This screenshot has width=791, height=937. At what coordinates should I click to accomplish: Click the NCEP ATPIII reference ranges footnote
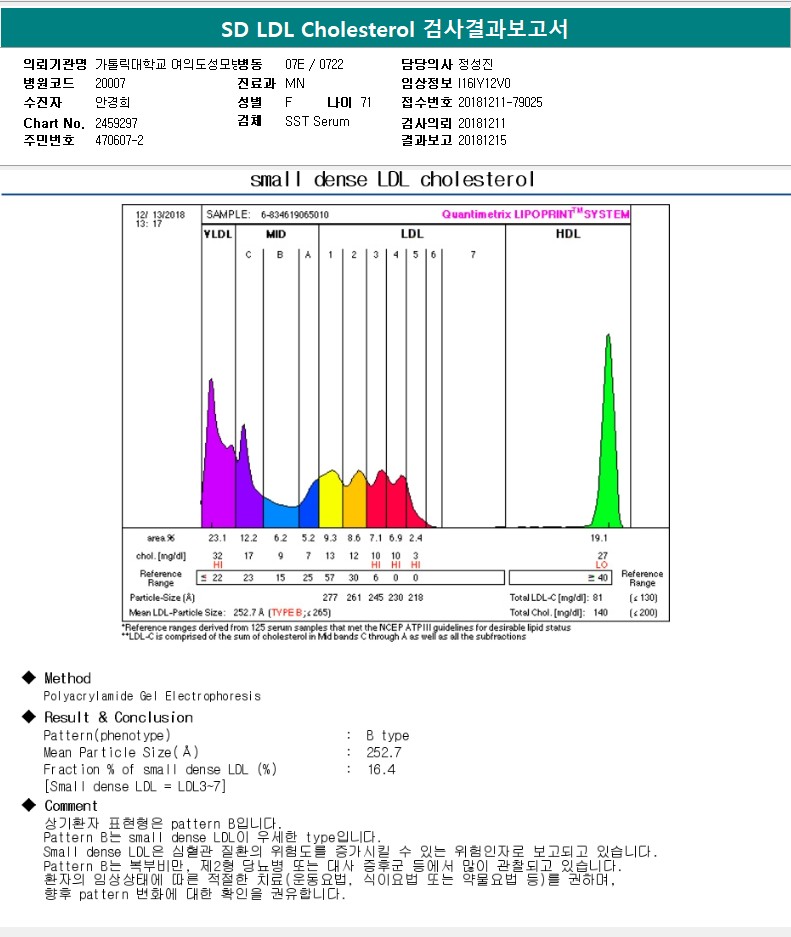click(x=347, y=627)
